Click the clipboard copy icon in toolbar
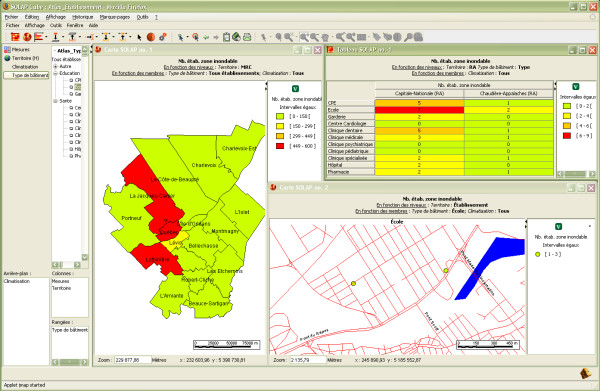Screen dimensions: 600x391 pyautogui.click(x=226, y=37)
